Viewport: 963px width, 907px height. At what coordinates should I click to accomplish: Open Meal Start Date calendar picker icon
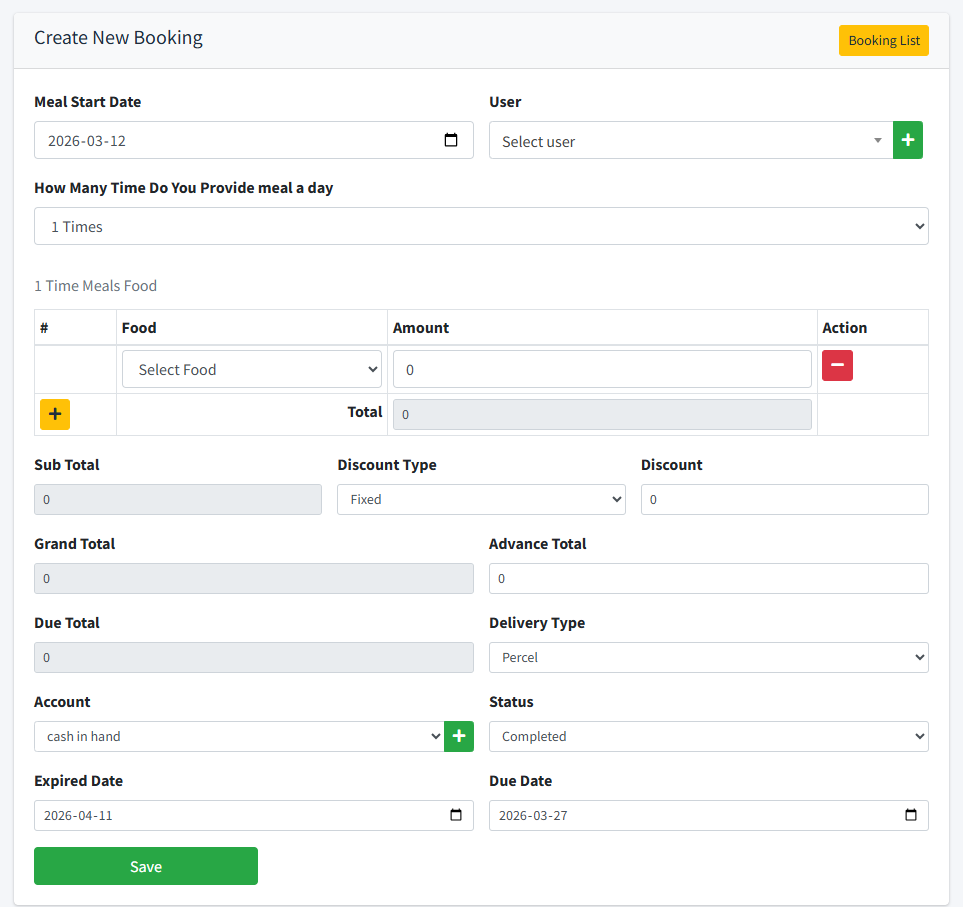(451, 140)
